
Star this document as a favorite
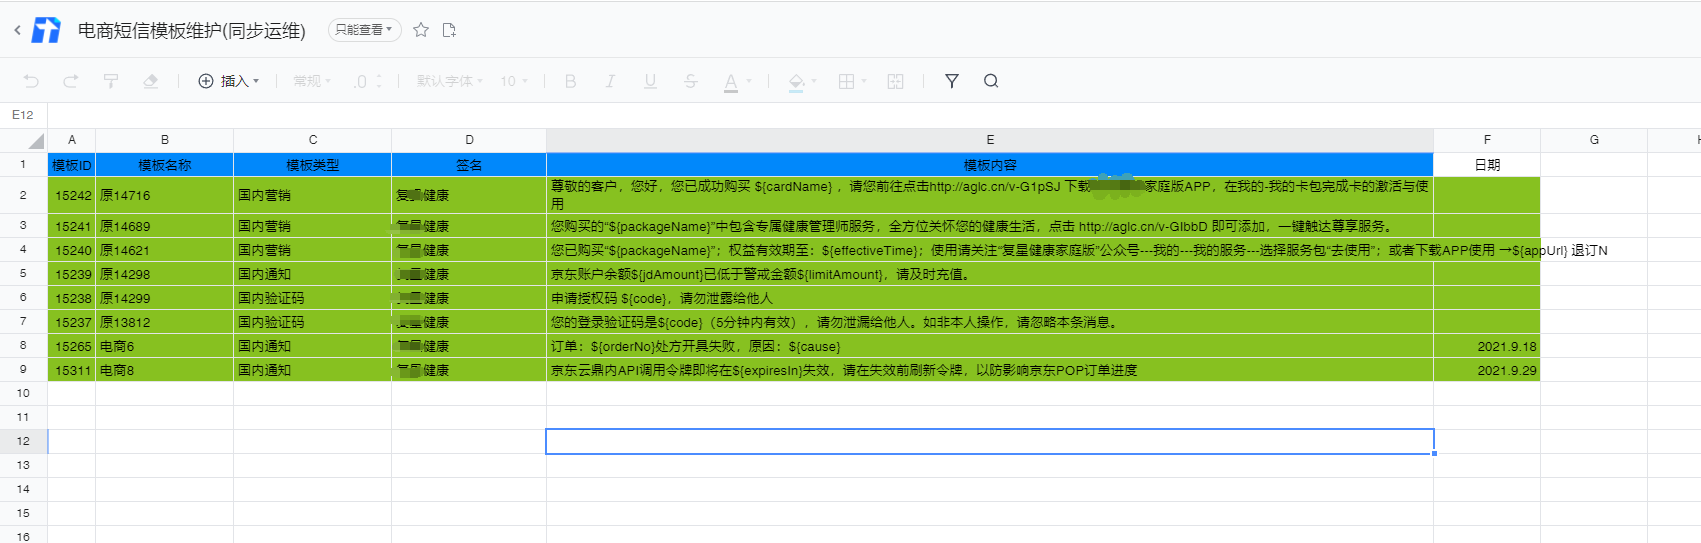coord(421,30)
